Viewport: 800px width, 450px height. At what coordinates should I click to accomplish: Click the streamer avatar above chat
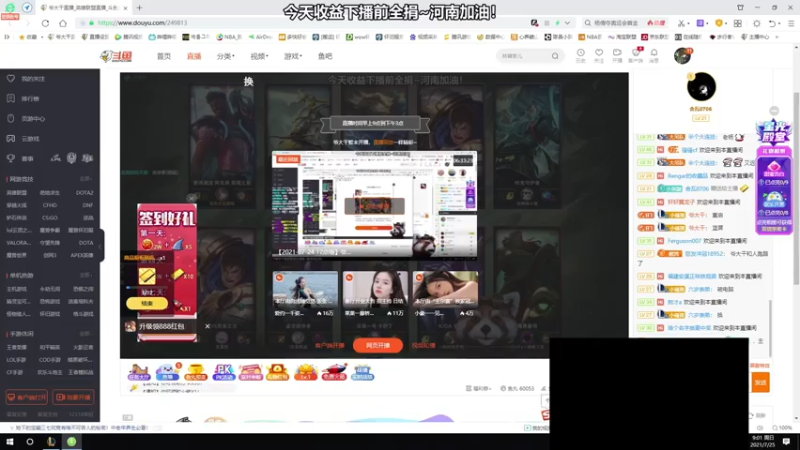[701, 87]
